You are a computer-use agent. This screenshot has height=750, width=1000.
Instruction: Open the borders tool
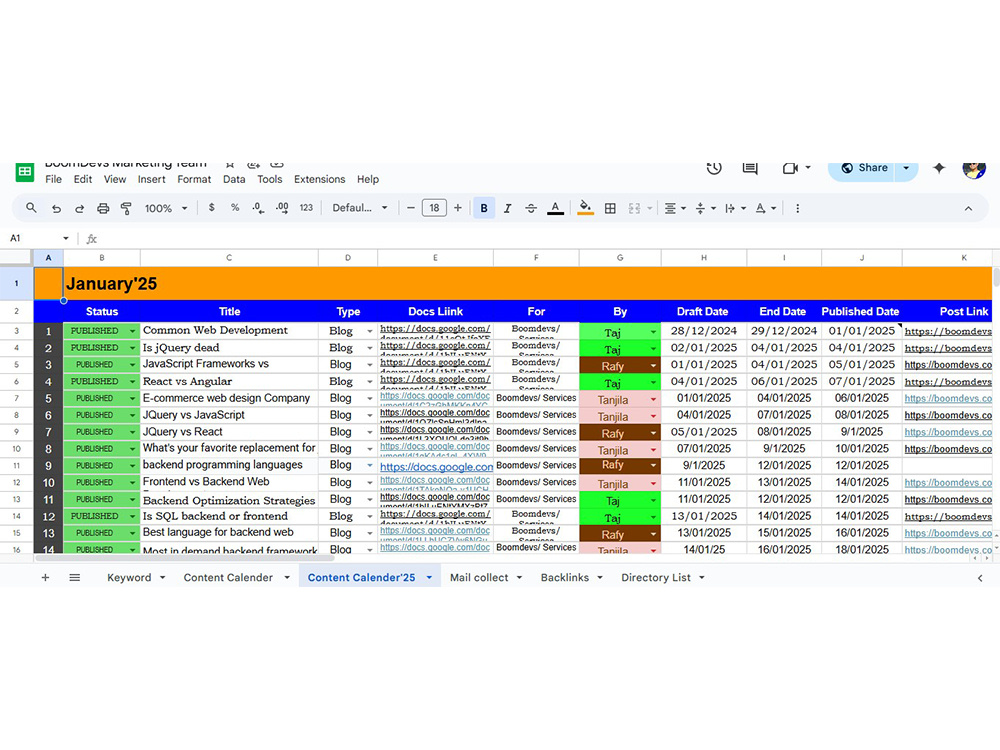(610, 208)
